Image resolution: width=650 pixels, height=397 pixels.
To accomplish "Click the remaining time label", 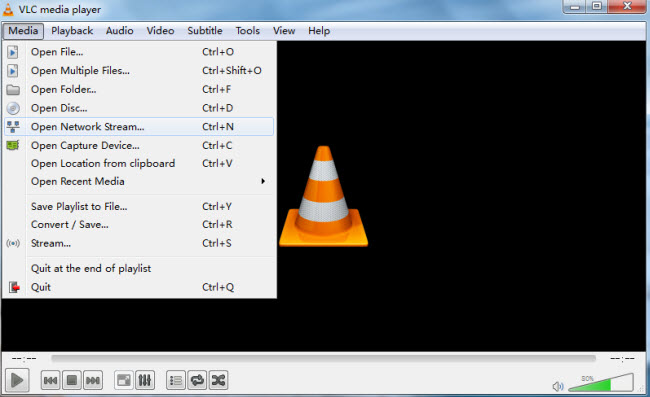I will coord(622,358).
